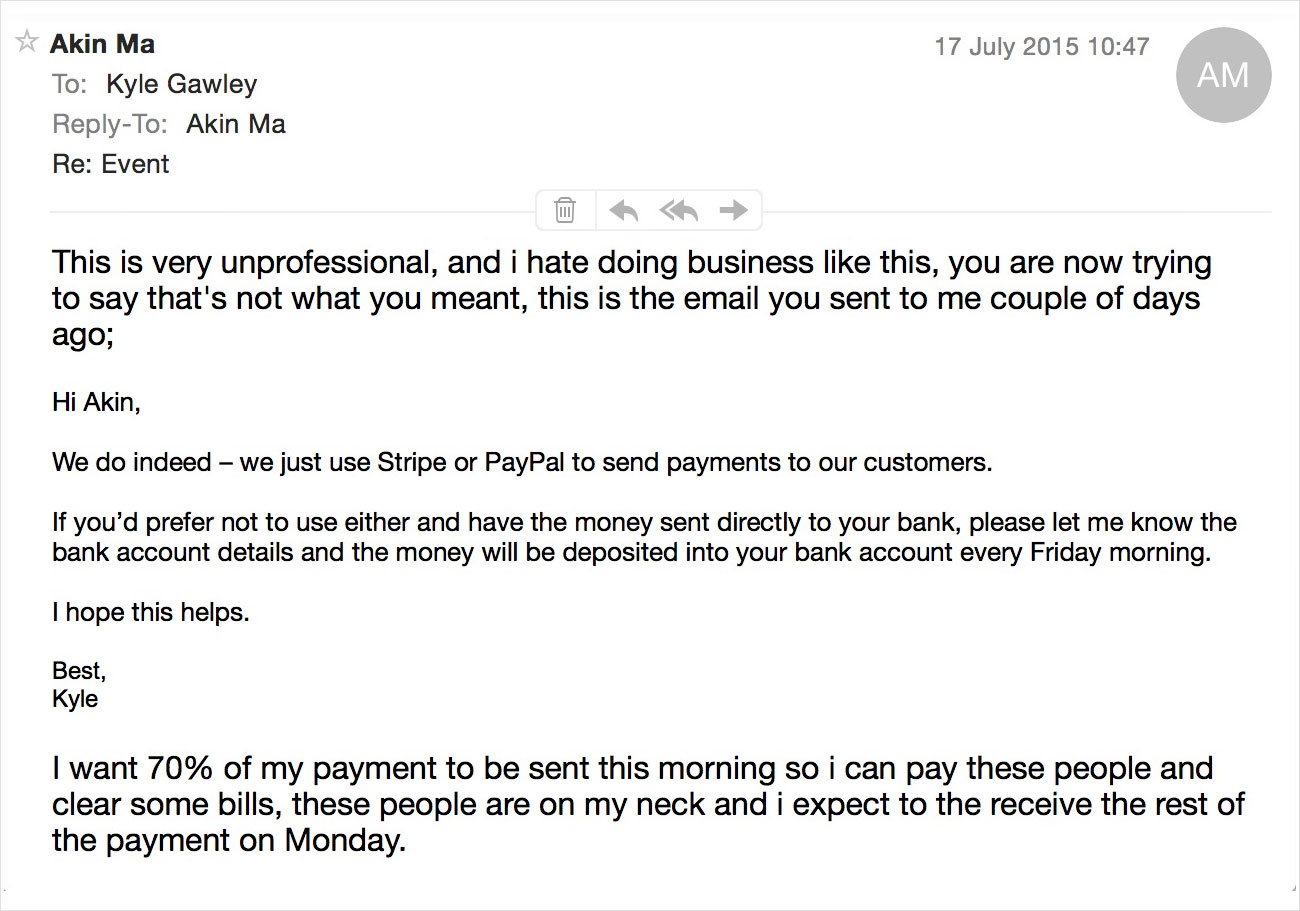The height and width of the screenshot is (911, 1300).
Task: Select recipient Kyle Gawley in the To field
Action: (181, 84)
